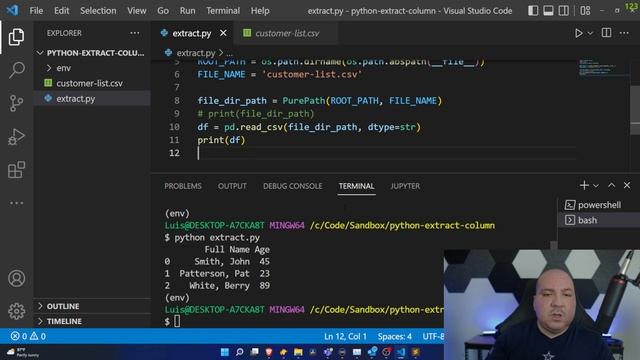Run the Python file with play button

(x=578, y=33)
